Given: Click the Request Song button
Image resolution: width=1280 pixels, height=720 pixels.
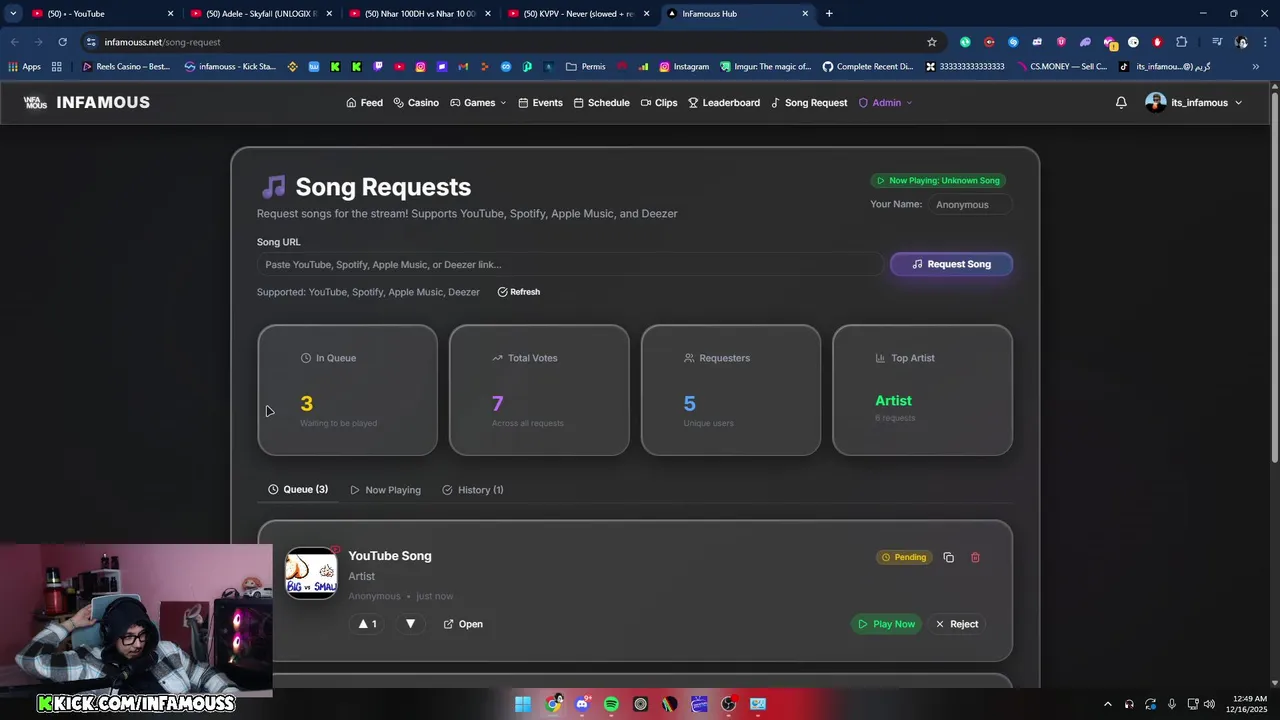Looking at the screenshot, I should pyautogui.click(x=951, y=264).
